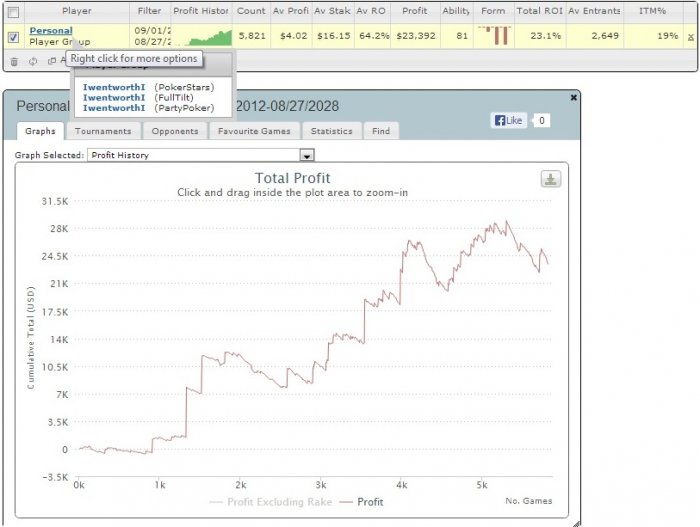This screenshot has width=700, height=527.
Task: Download the Total Profit chart
Action: (x=551, y=179)
